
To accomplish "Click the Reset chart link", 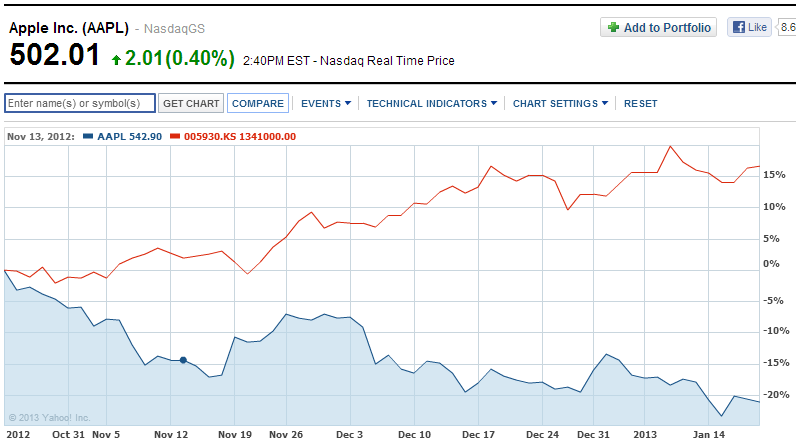I will click(640, 104).
